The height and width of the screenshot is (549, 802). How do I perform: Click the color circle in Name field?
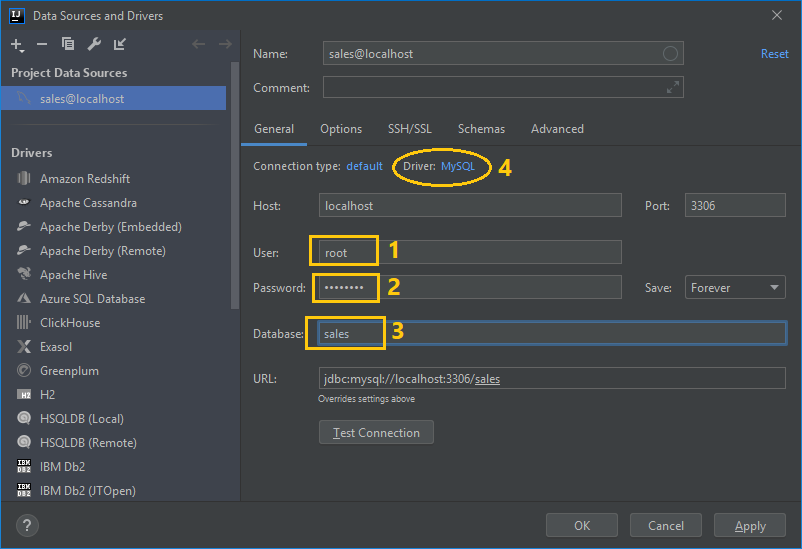[670, 53]
